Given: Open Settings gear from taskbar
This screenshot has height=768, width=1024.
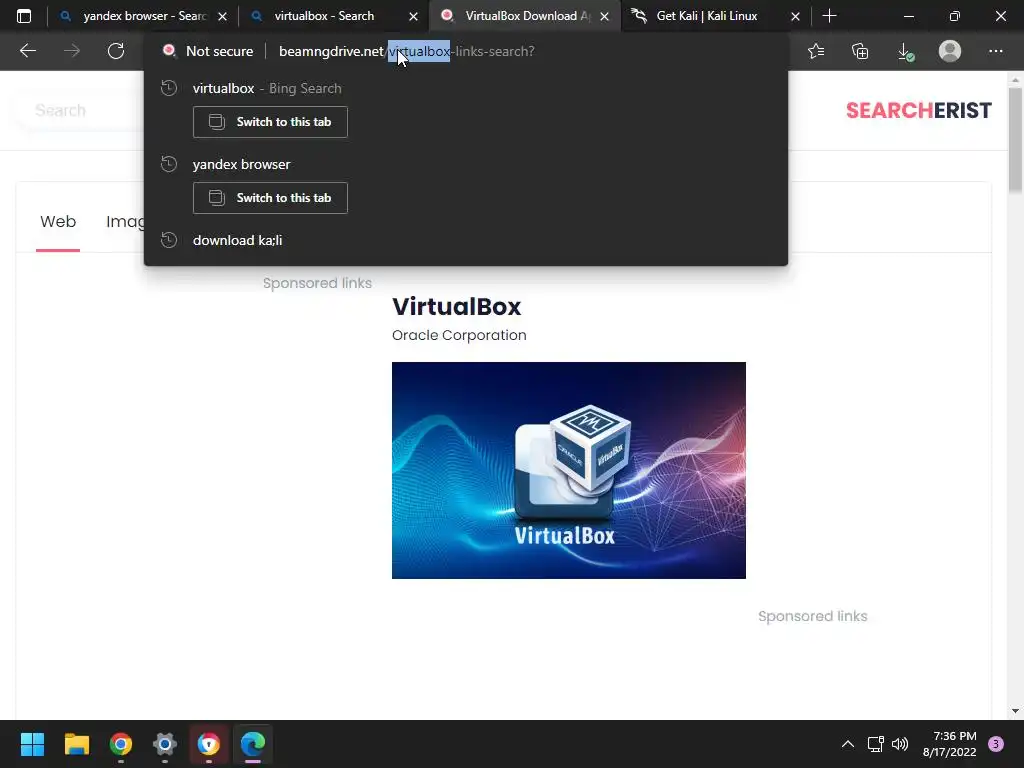Looking at the screenshot, I should [165, 744].
